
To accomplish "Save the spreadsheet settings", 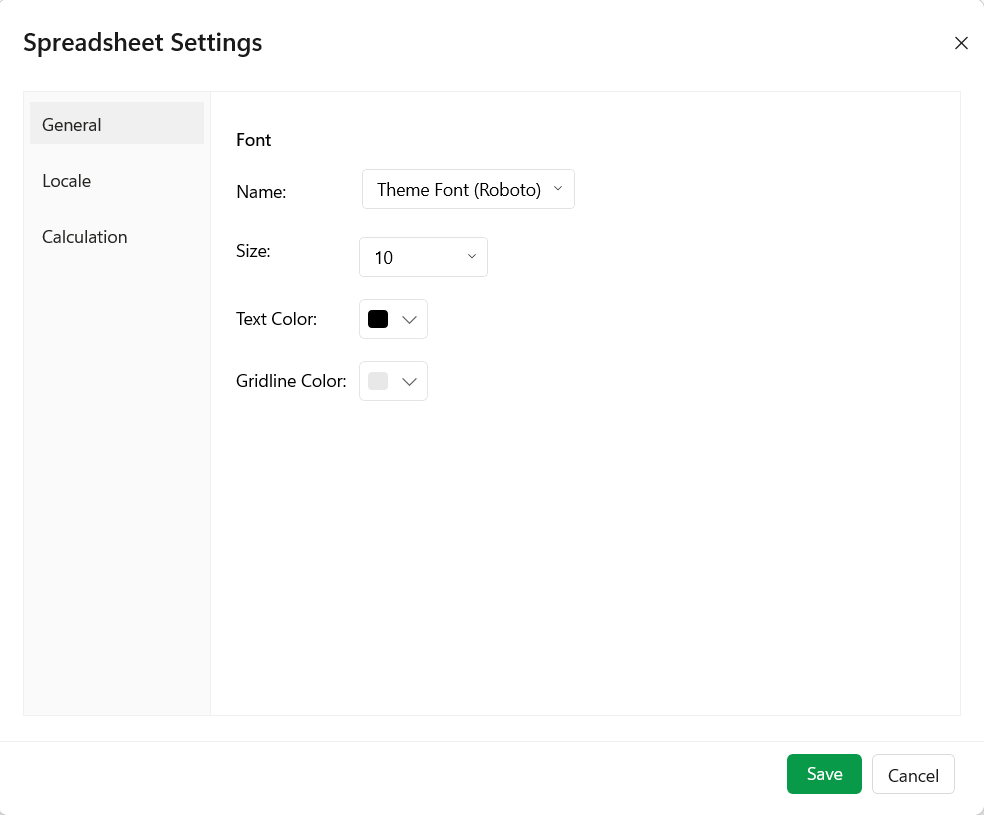I will click(824, 774).
